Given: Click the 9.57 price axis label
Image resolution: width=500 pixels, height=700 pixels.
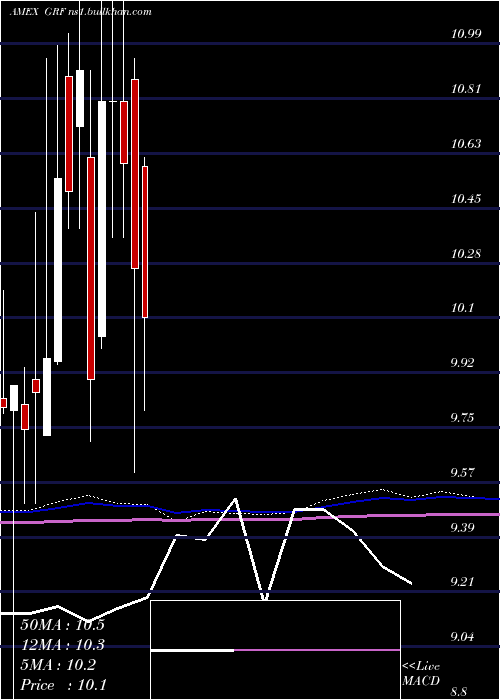Looking at the screenshot, I should click(462, 473).
